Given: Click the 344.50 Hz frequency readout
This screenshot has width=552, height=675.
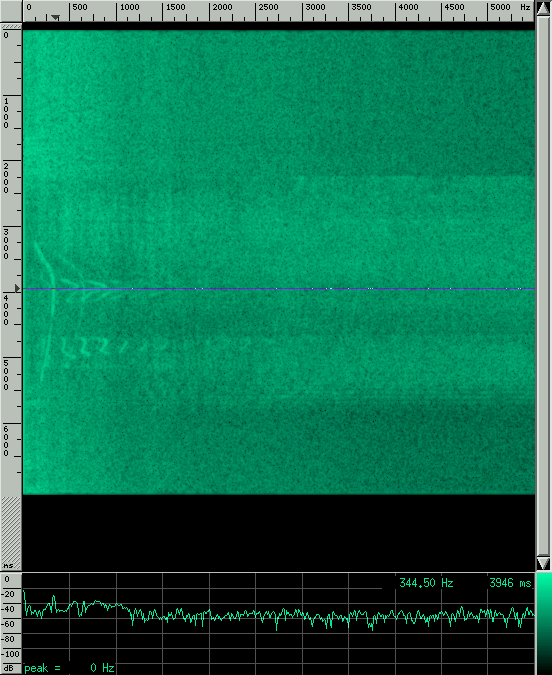Looking at the screenshot, I should (x=426, y=583).
